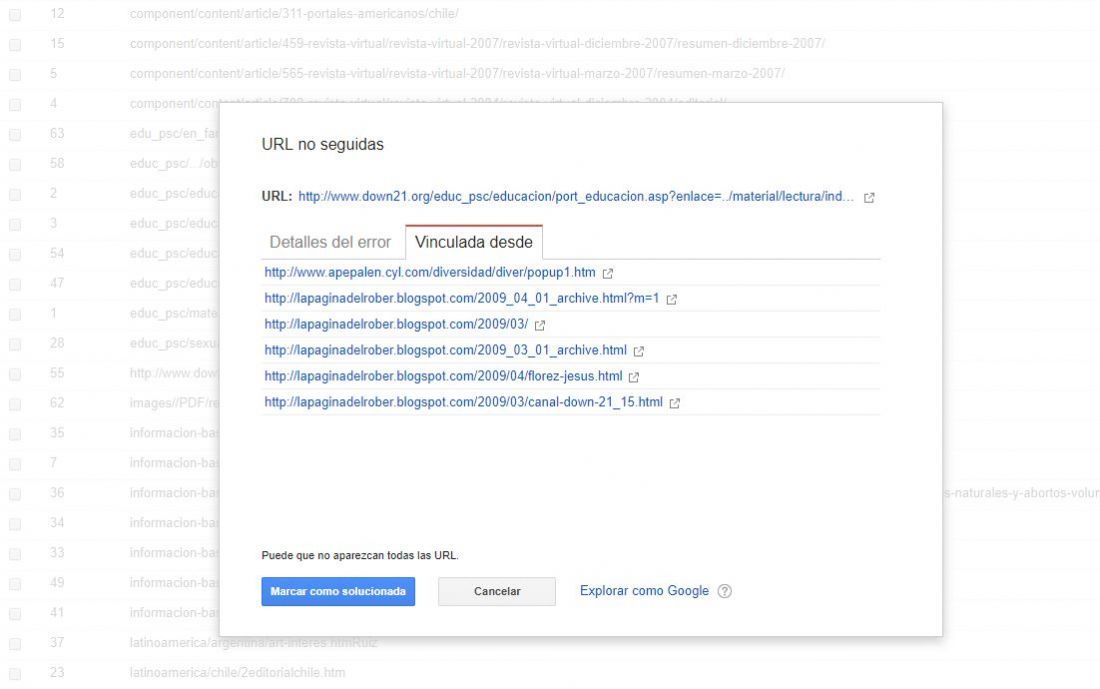Check the box for row numbered 23
The image size is (1100, 689).
(15, 674)
